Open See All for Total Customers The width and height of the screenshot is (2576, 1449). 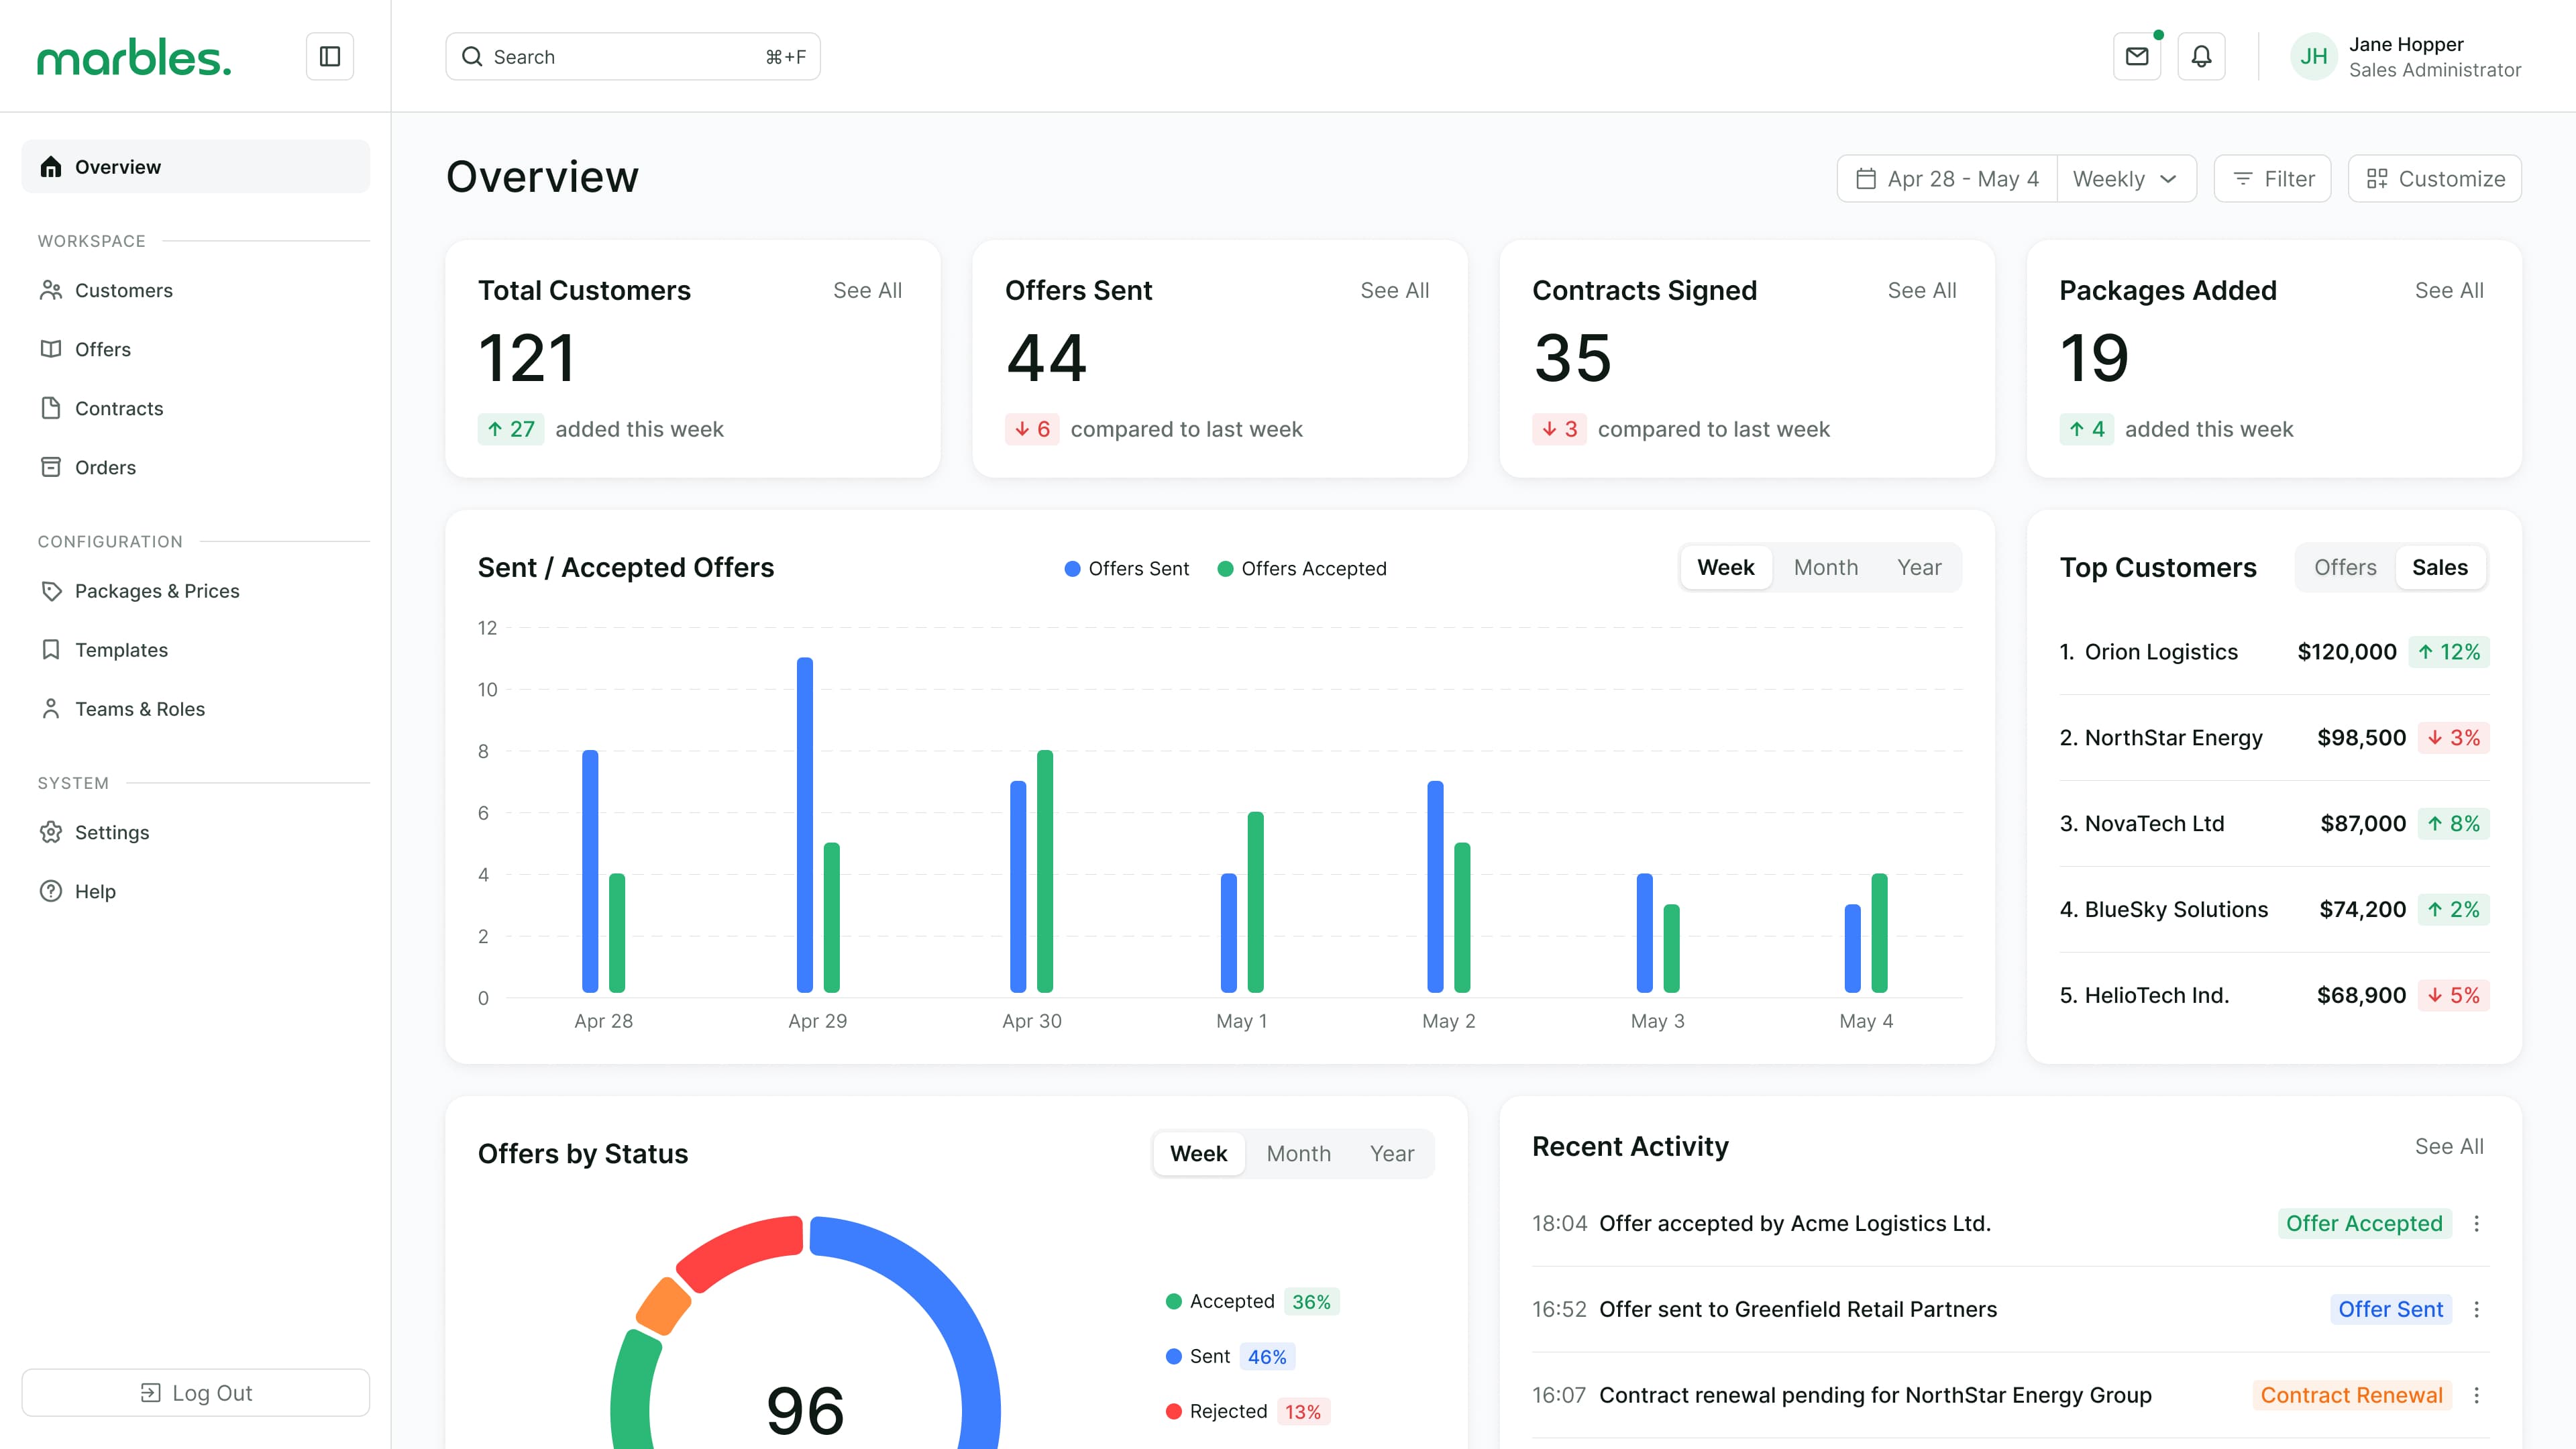tap(867, 290)
